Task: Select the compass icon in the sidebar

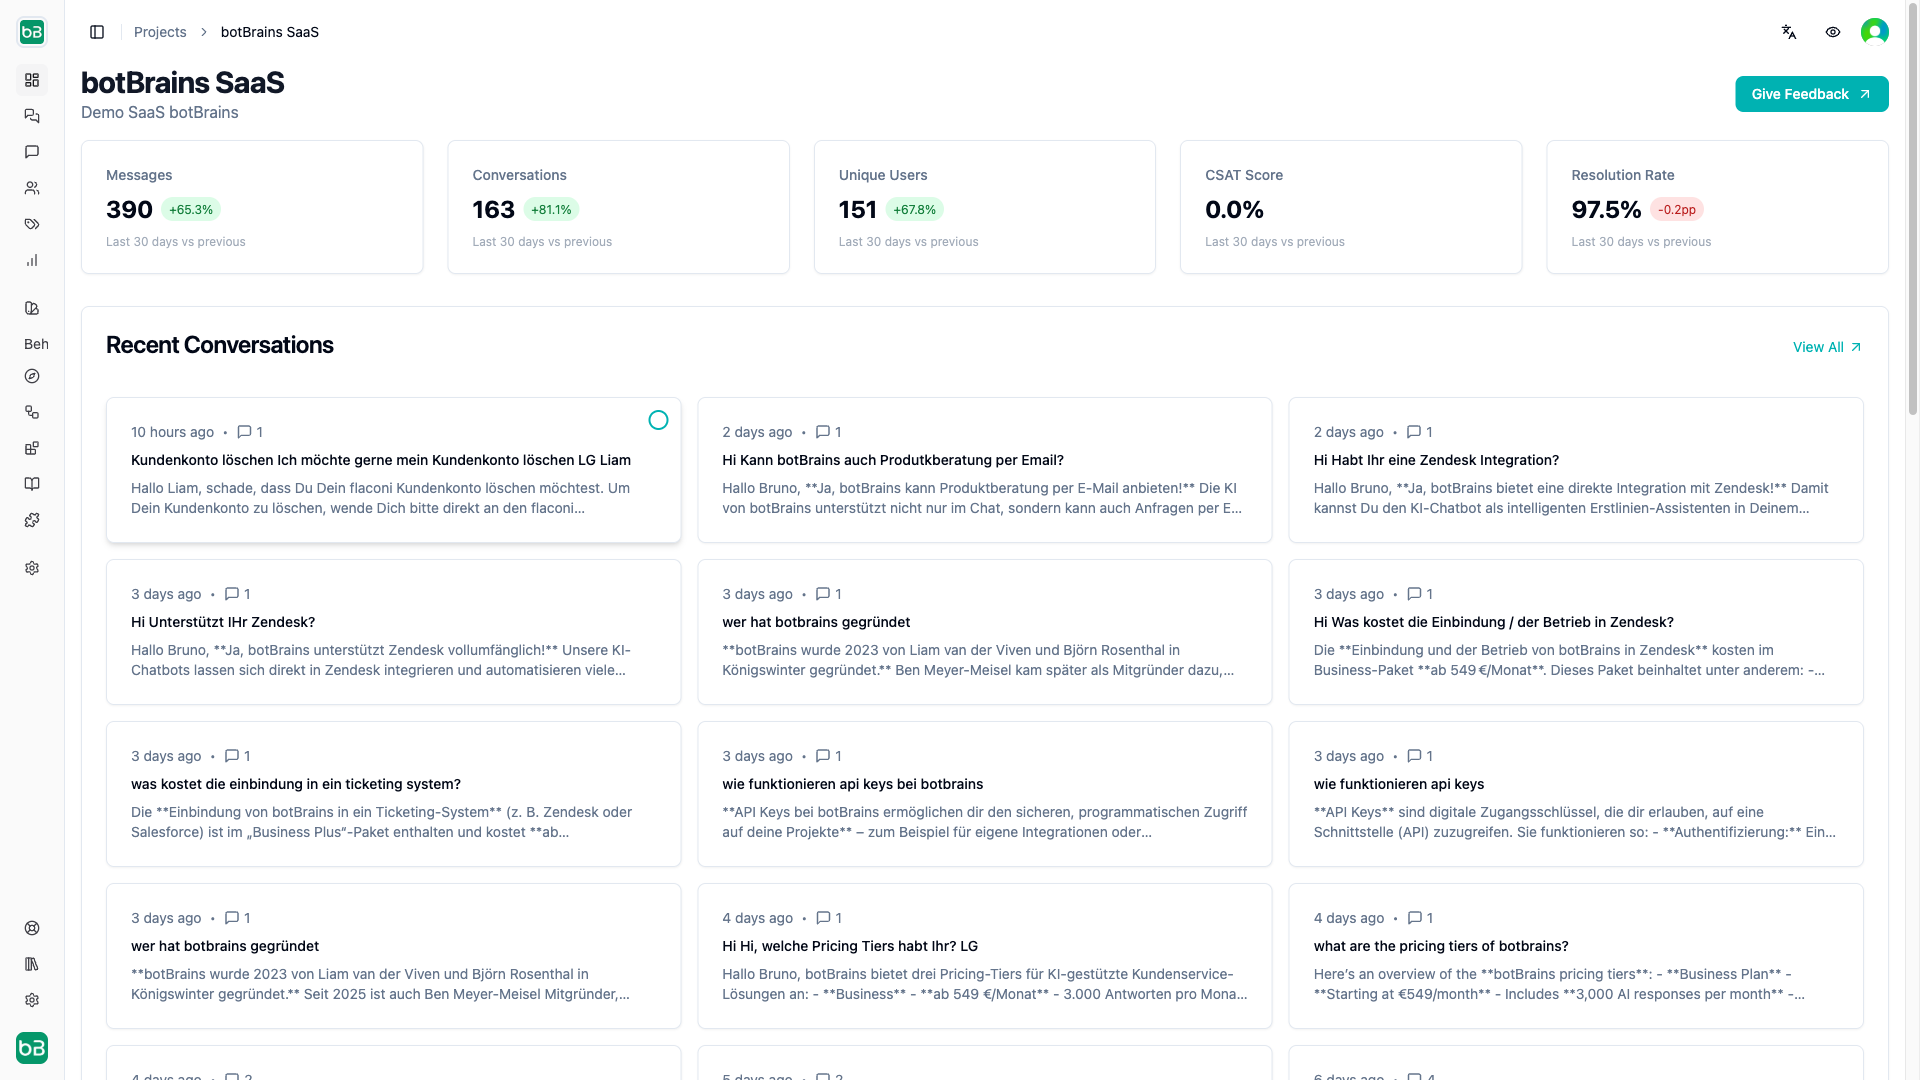Action: coord(32,376)
